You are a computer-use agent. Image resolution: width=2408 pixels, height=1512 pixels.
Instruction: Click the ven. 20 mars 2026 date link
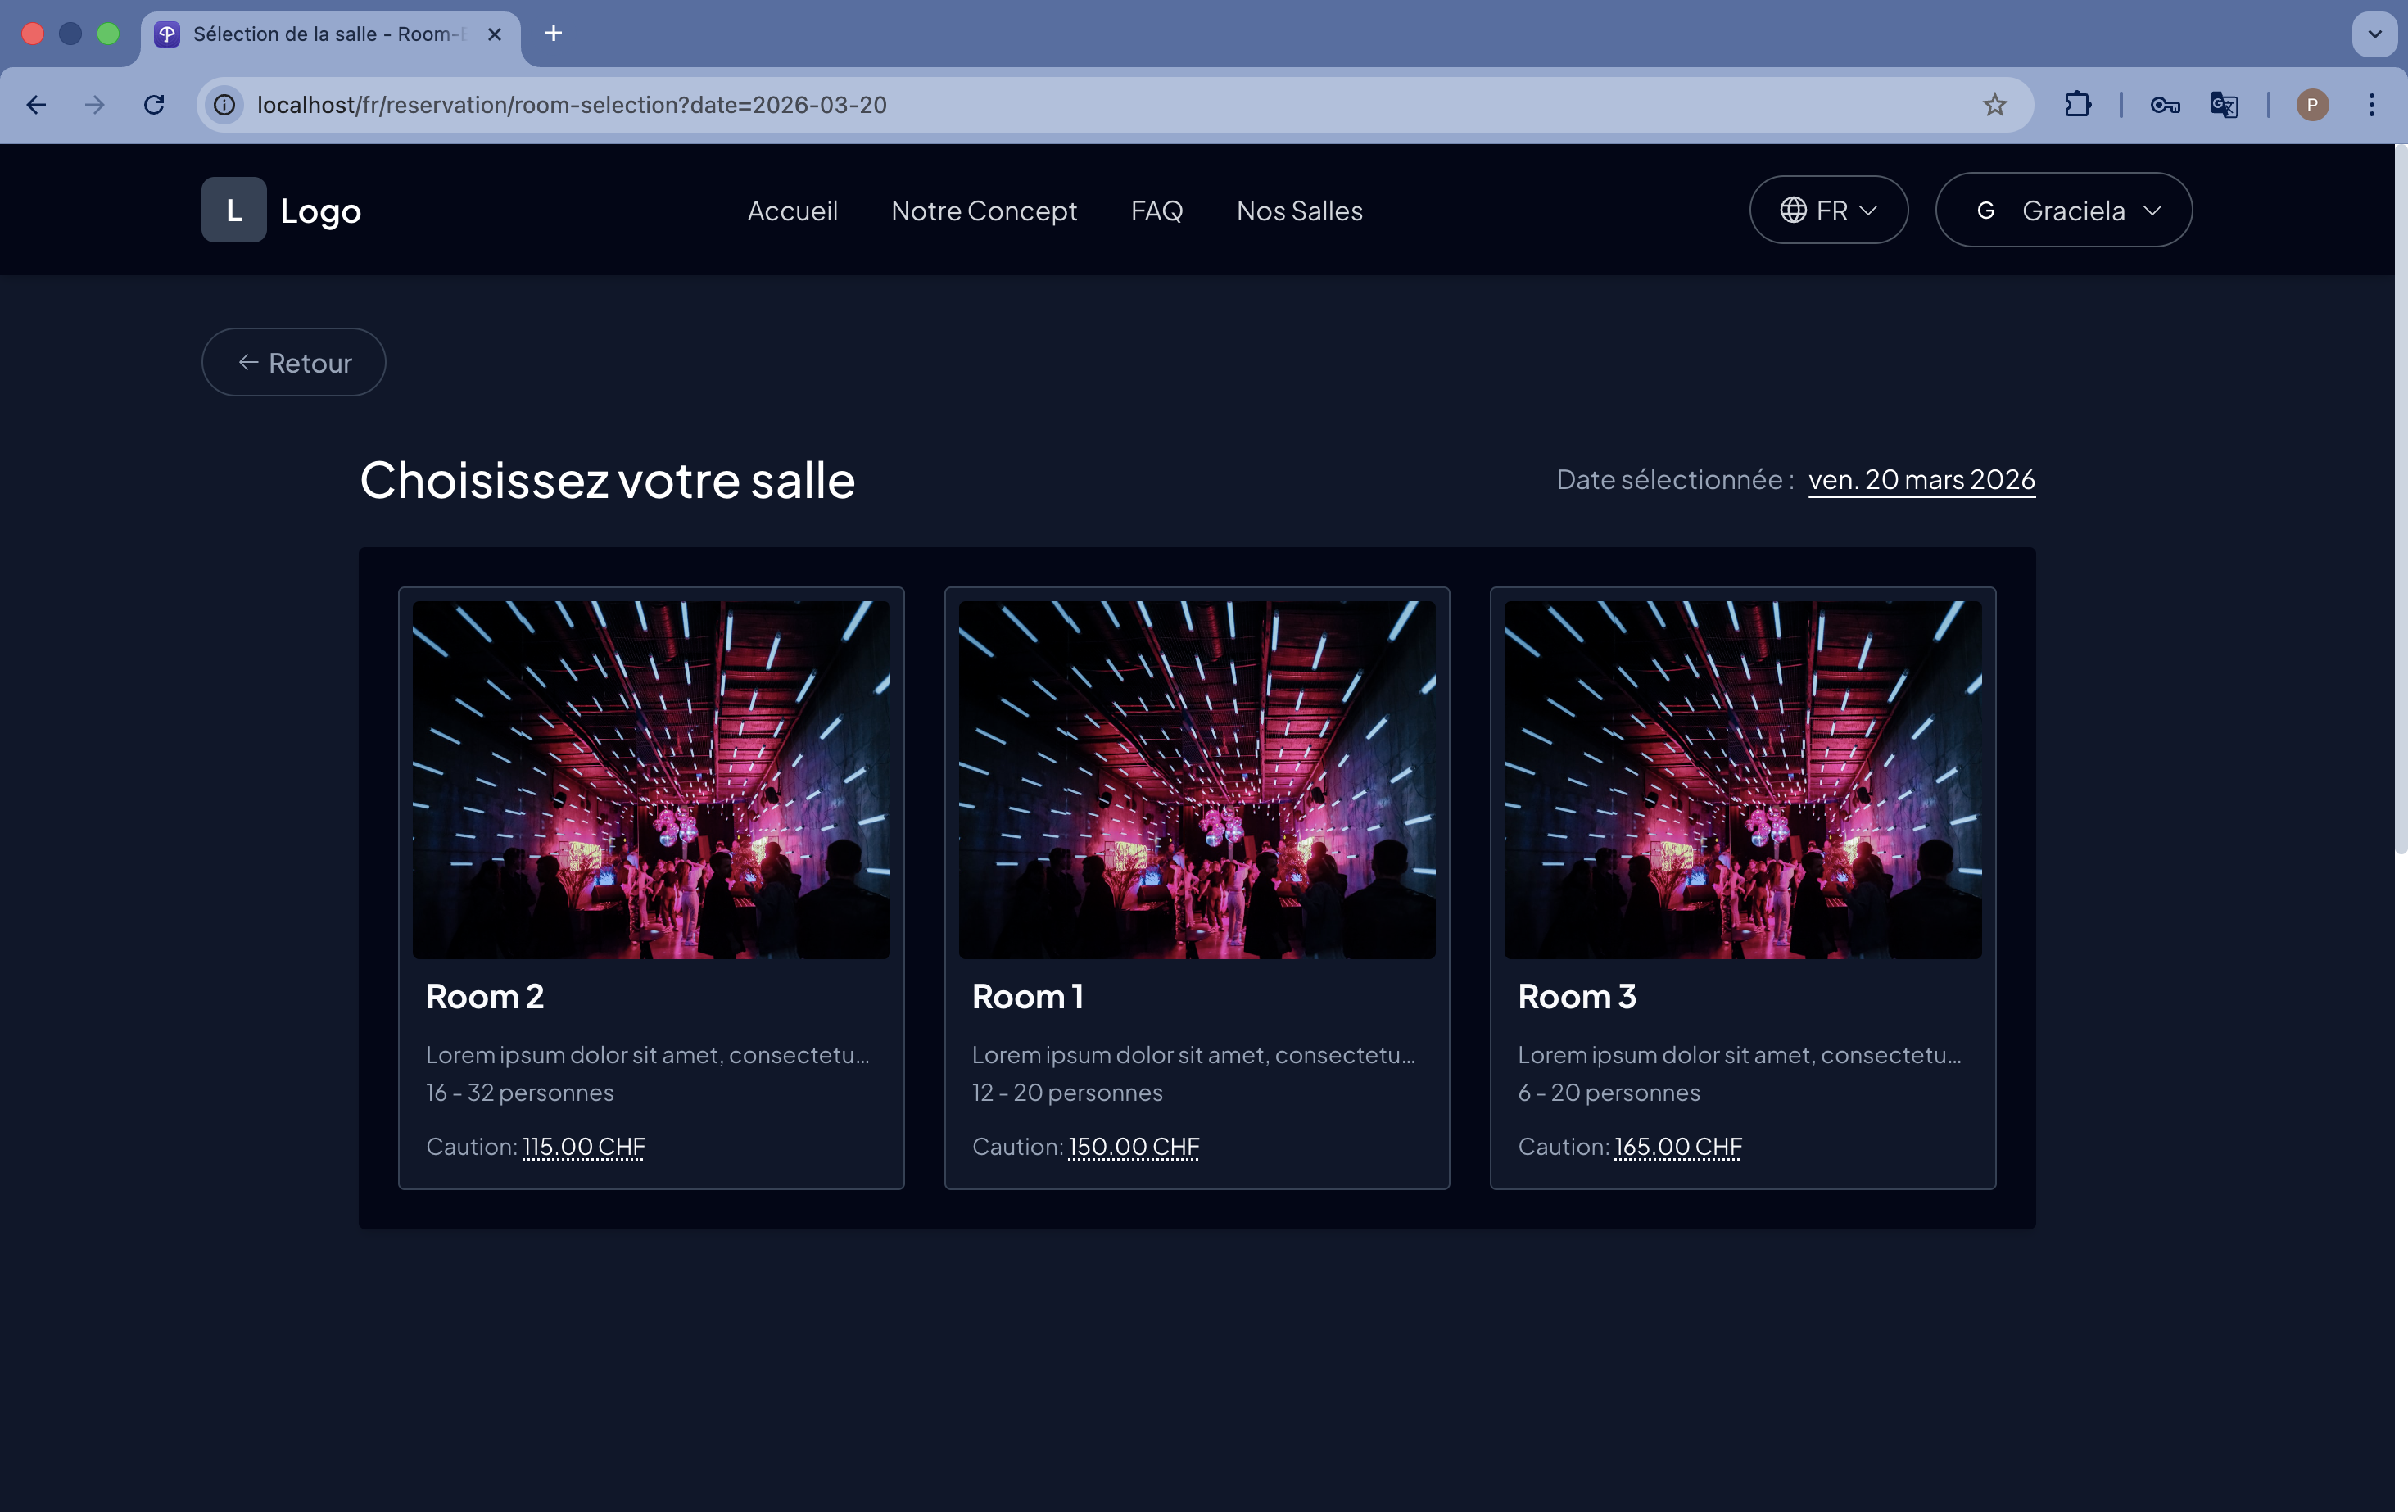pos(1921,480)
